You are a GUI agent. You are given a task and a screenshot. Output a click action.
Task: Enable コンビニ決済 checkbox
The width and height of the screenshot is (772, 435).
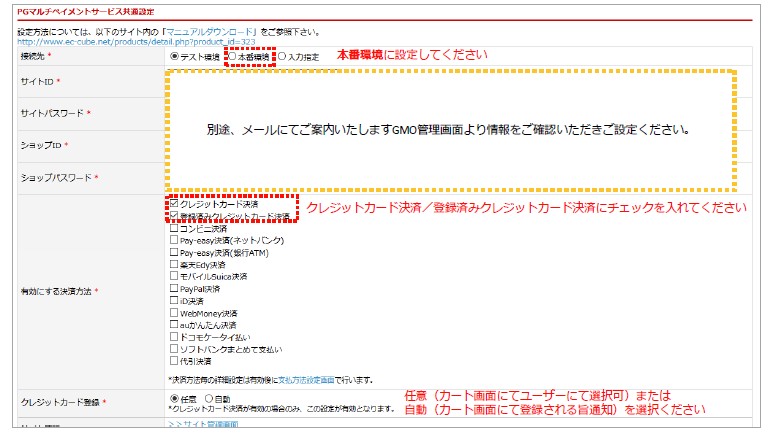point(174,228)
